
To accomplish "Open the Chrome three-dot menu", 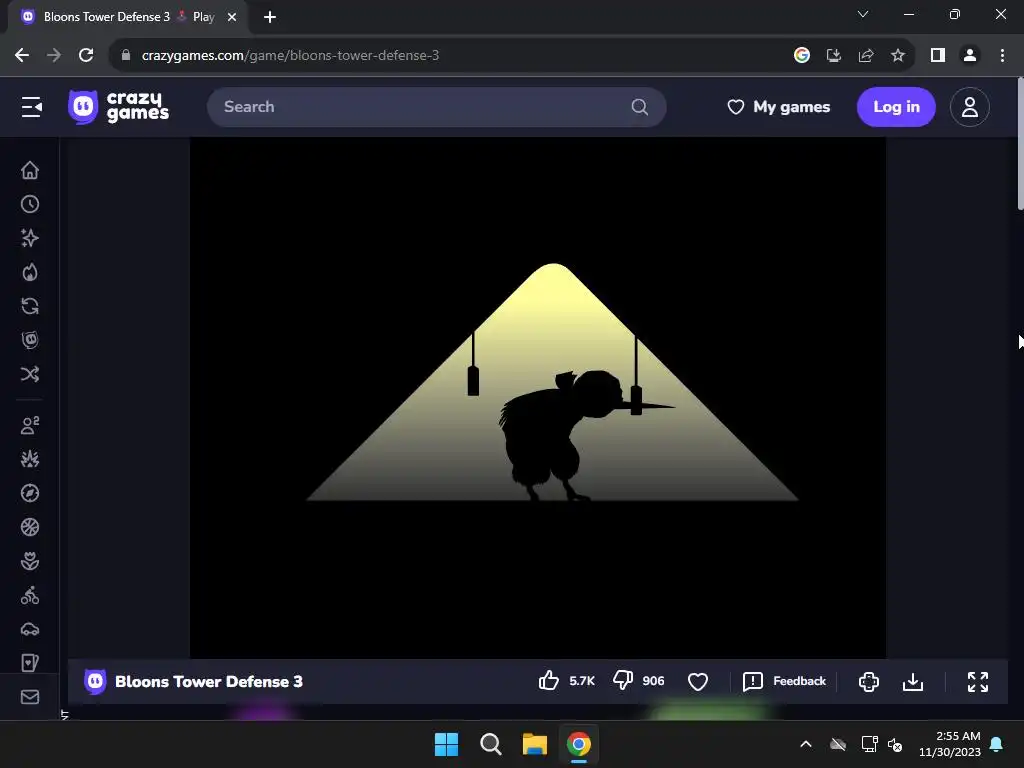I will click(x=1002, y=56).
